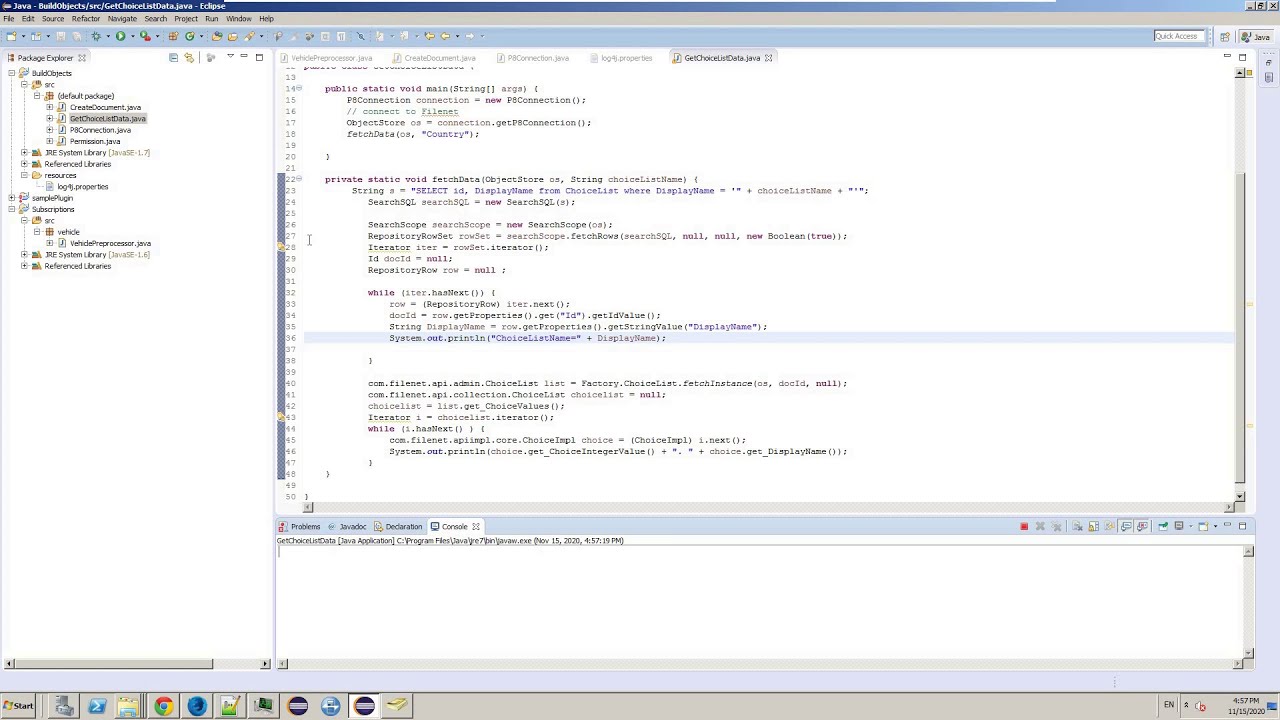
Task: Toggle Show Console on Standard Error change
Action: (x=1142, y=526)
